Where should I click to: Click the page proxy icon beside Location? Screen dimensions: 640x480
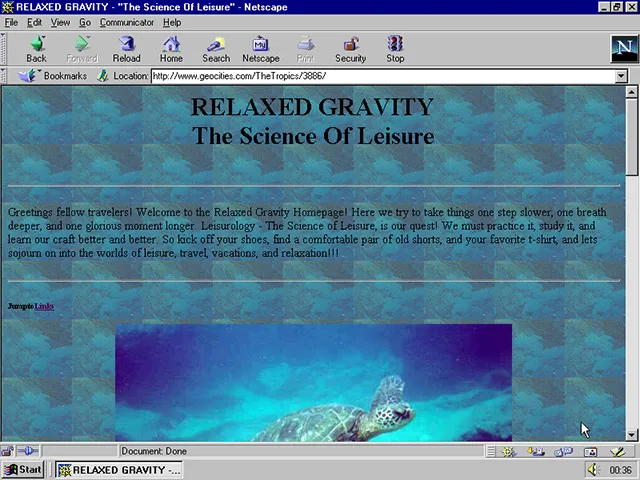(x=102, y=76)
